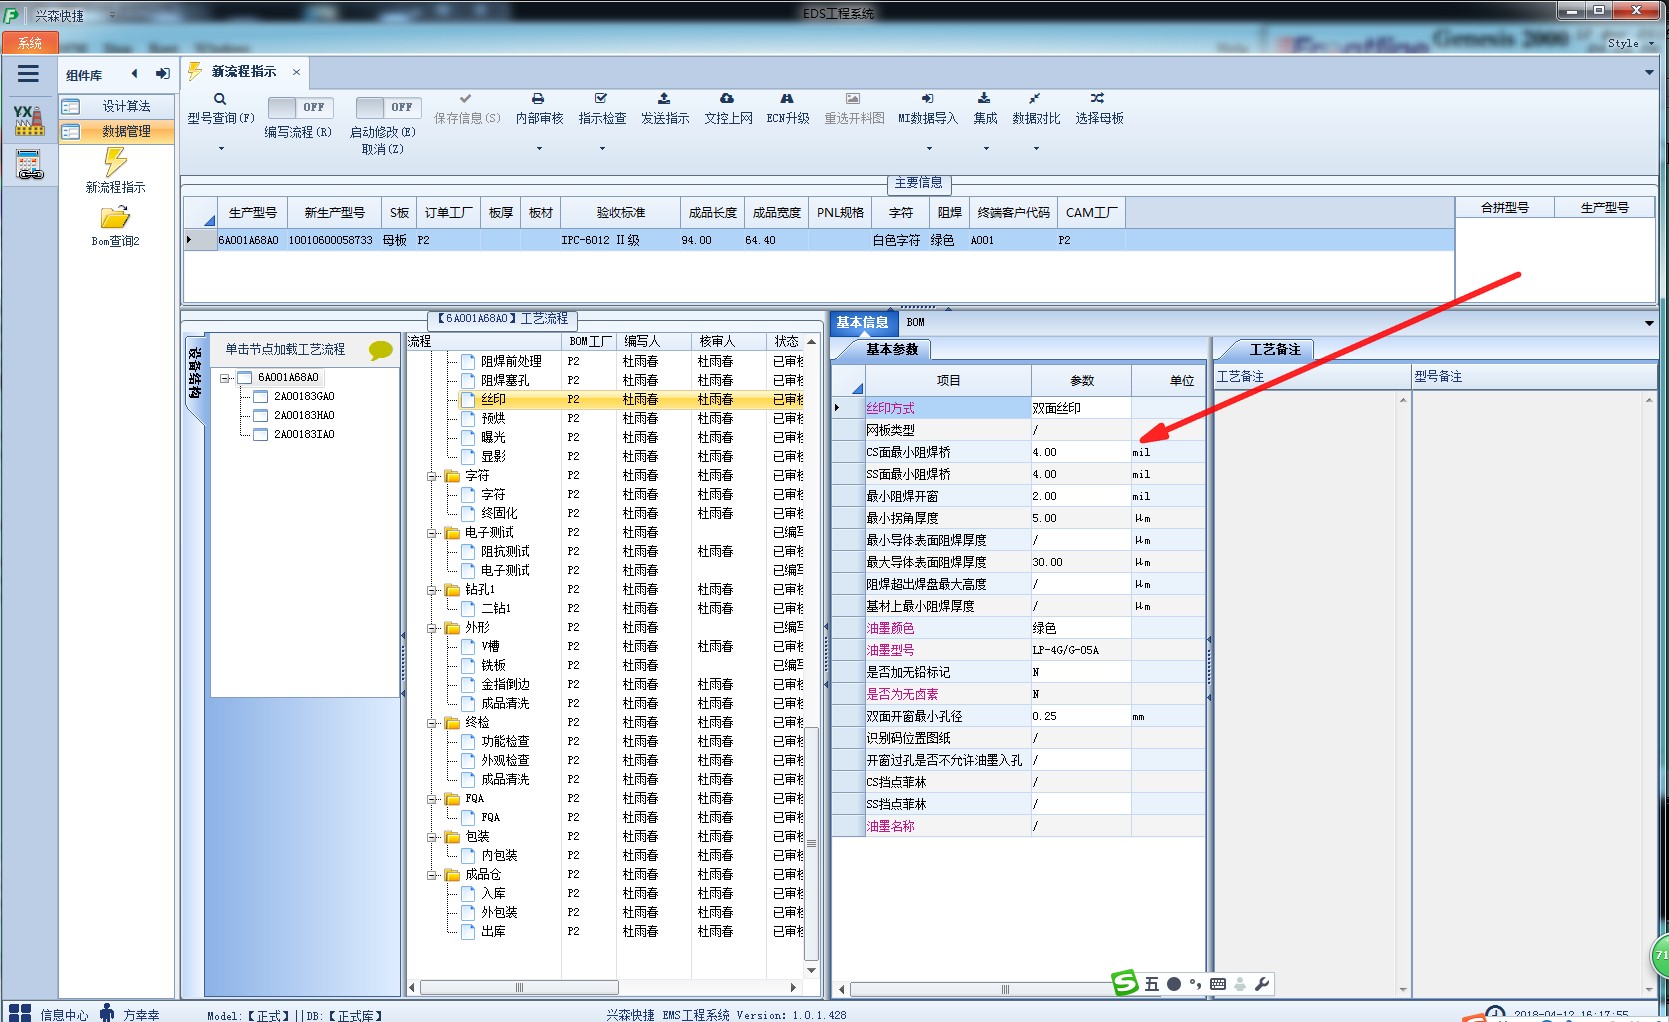Click the Sogou input method S icon
This screenshot has height=1022, width=1669.
click(1126, 983)
